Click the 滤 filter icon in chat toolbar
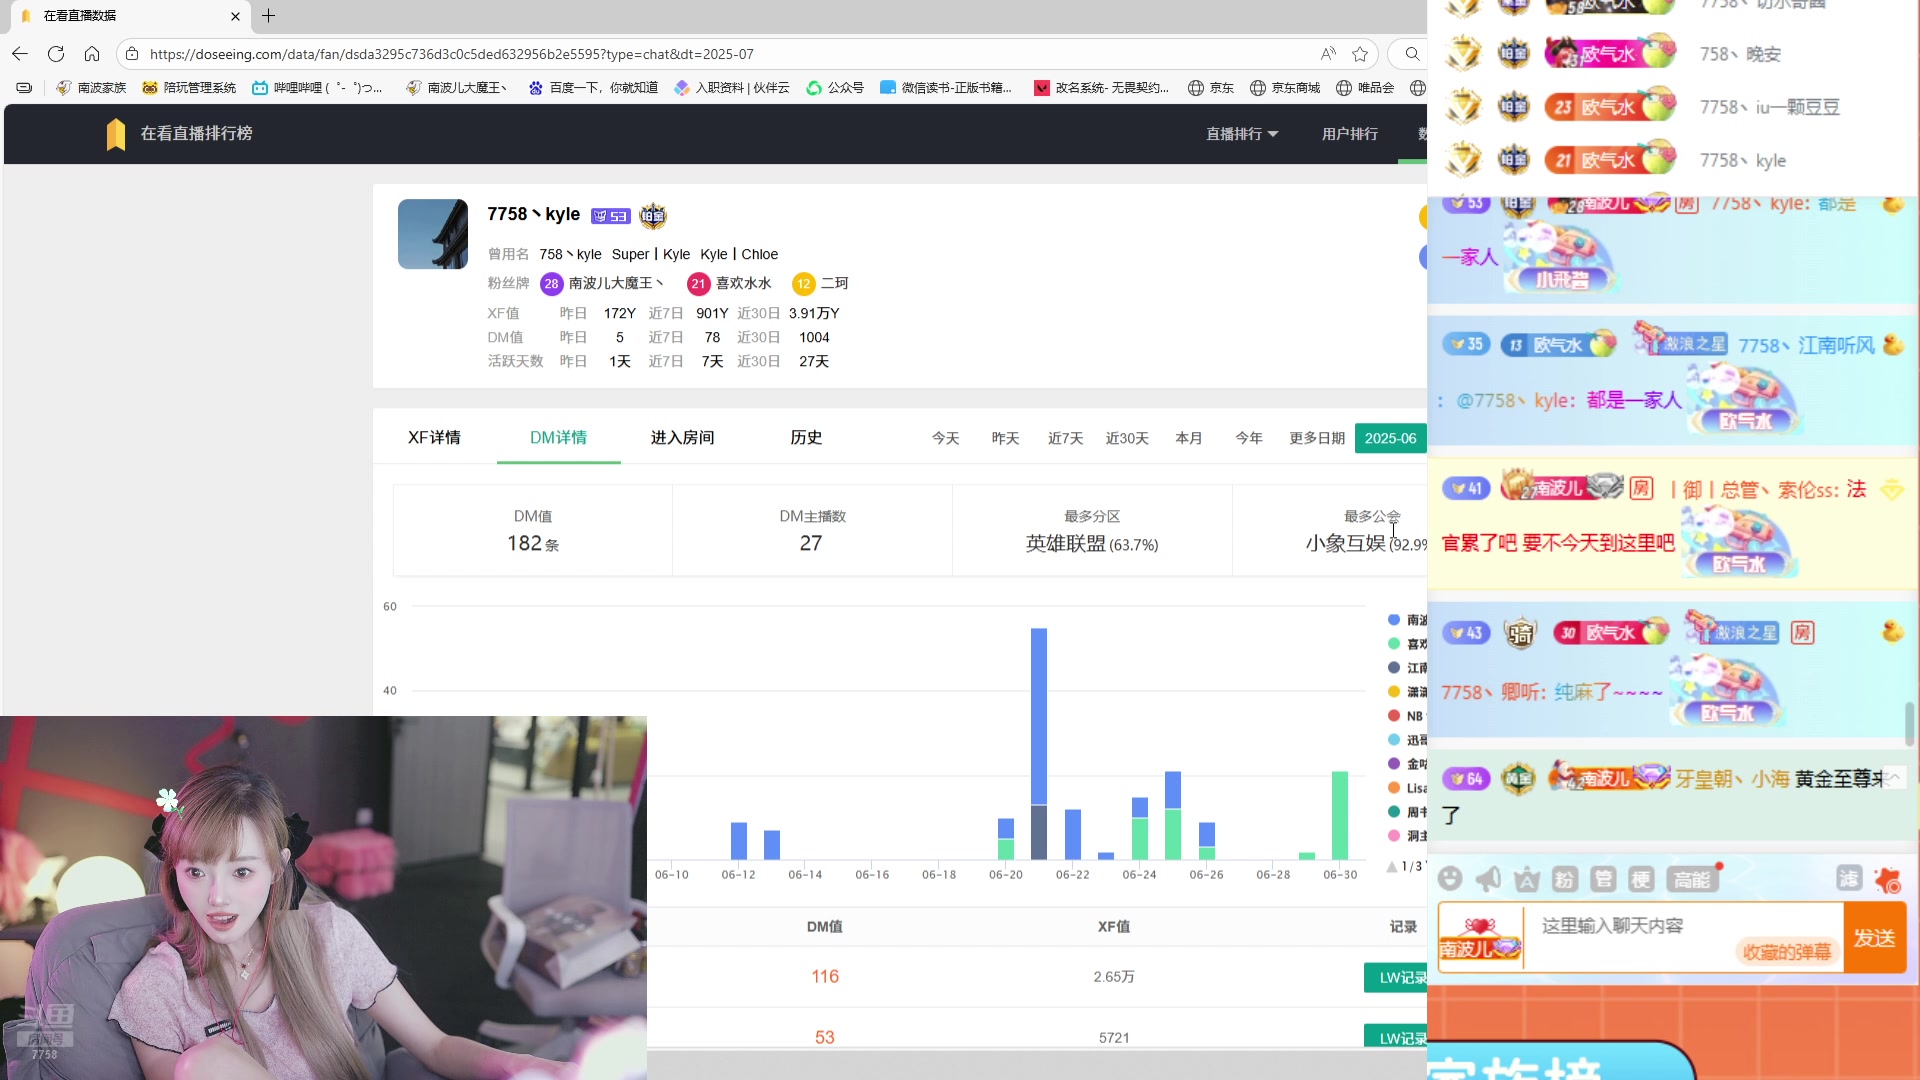The width and height of the screenshot is (1920, 1080). [1849, 878]
